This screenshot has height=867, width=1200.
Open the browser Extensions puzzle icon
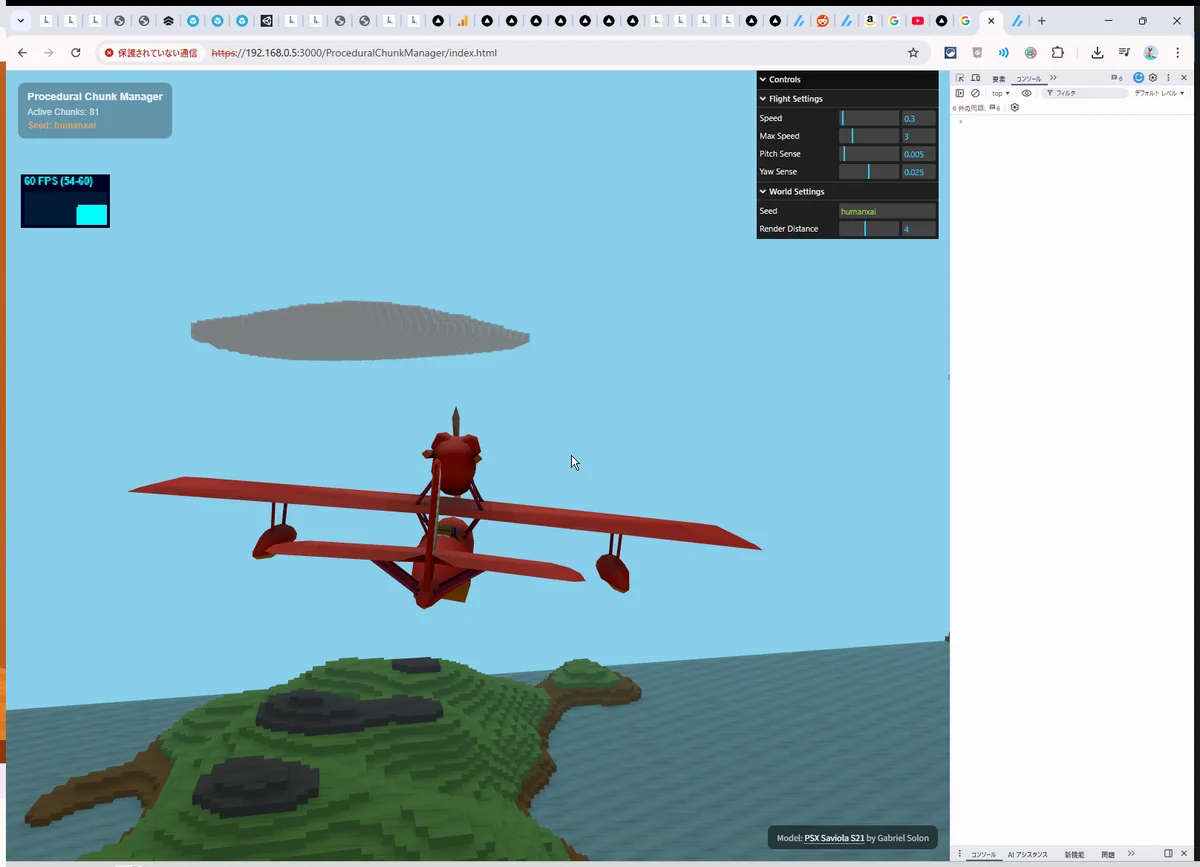pos(1058,53)
